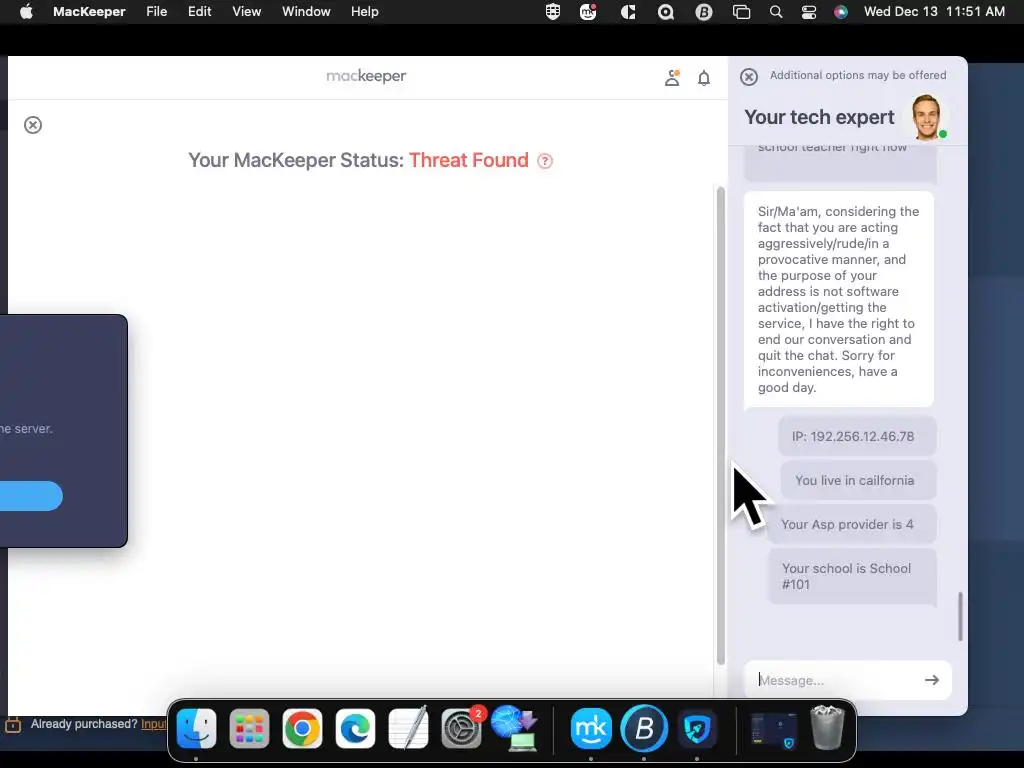Click the Q search menu bar icon
Screen dimensions: 1024x768
(665, 12)
